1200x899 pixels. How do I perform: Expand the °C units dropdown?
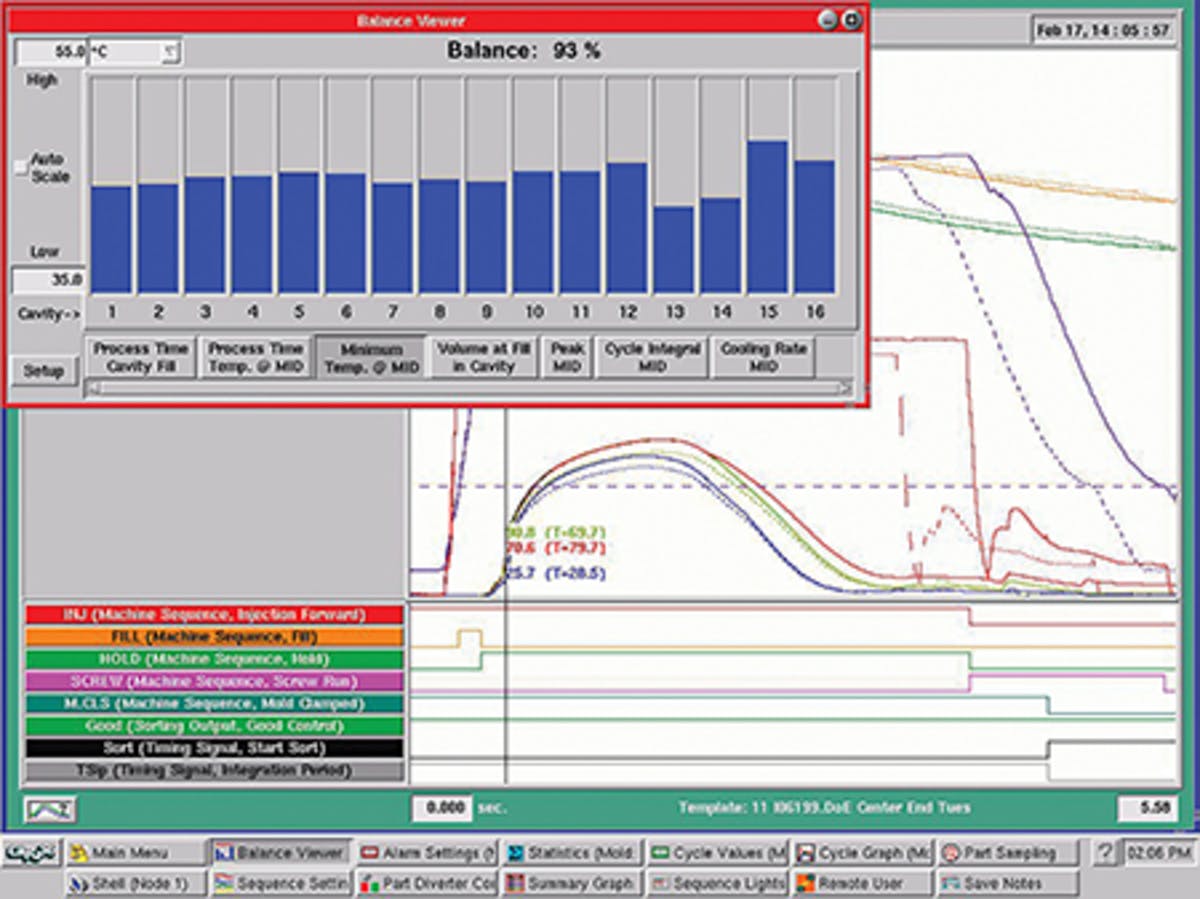coord(170,51)
